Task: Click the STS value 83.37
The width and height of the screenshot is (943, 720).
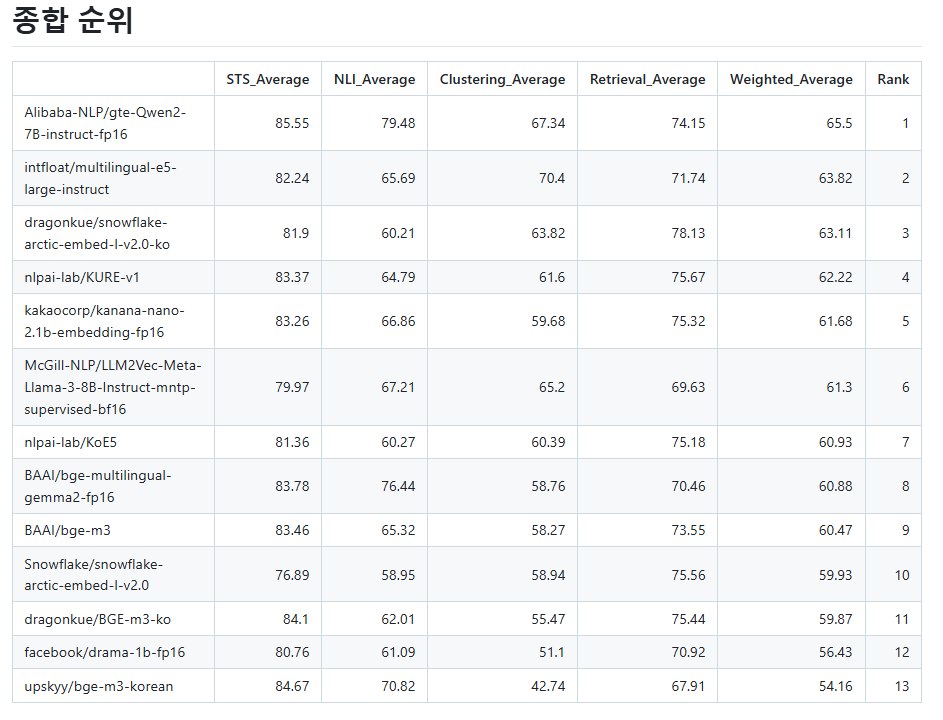Action: click(292, 277)
